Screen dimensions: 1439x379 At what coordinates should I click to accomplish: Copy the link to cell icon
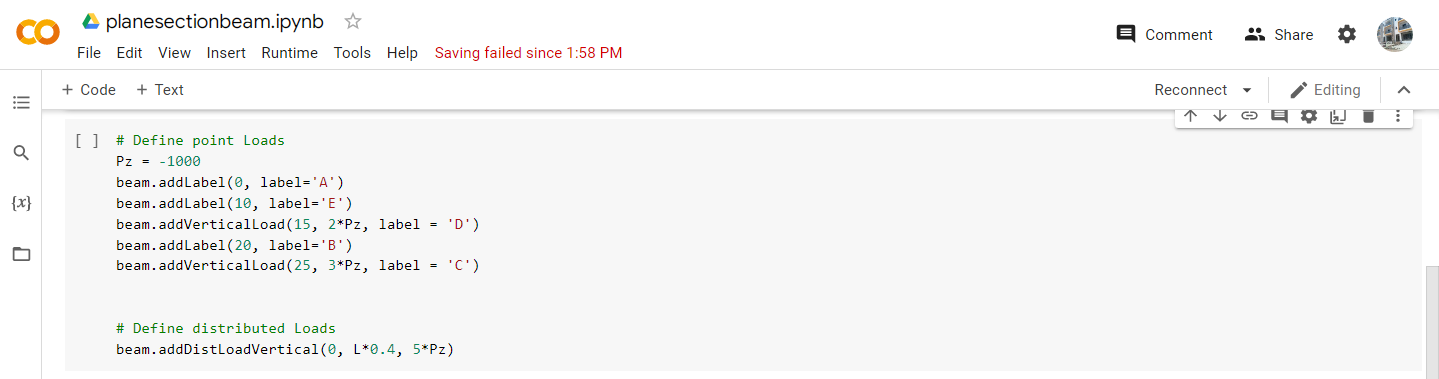tap(1249, 116)
